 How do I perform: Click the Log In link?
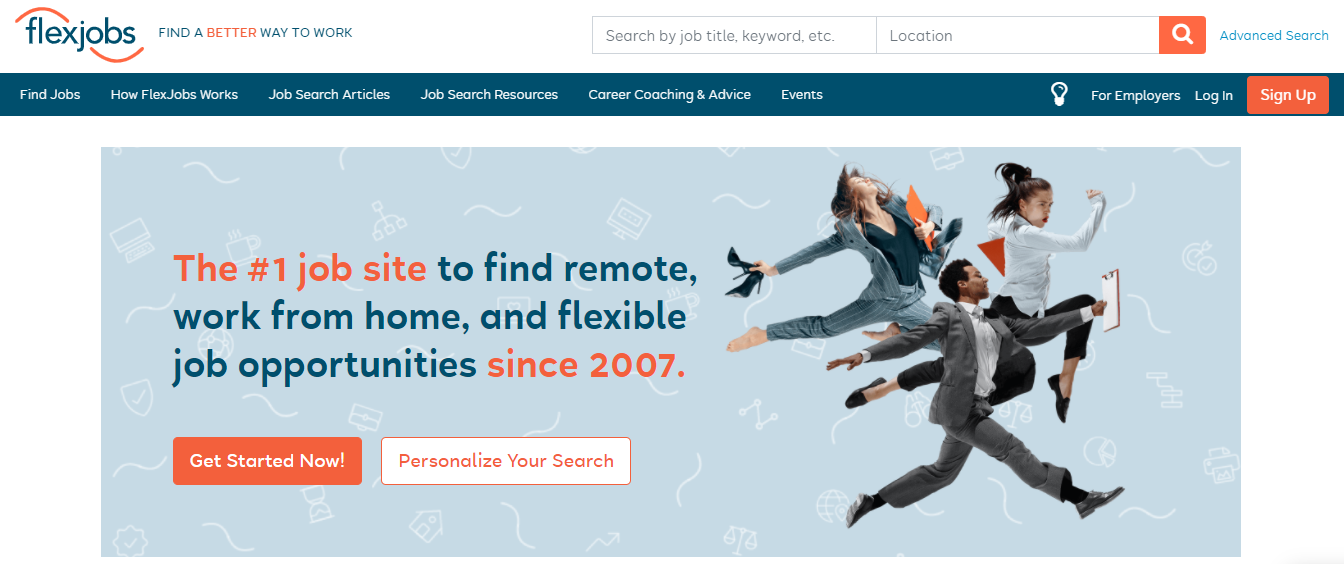1213,96
